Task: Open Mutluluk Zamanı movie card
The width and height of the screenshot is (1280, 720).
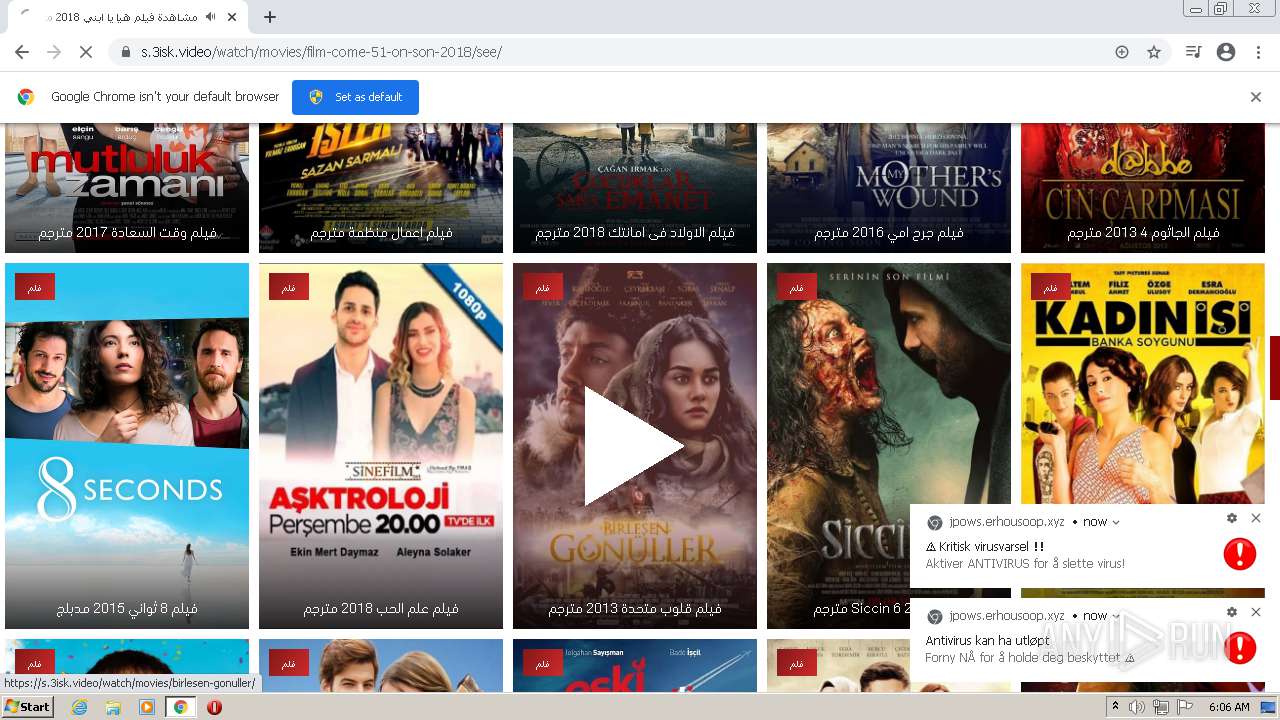Action: 127,187
